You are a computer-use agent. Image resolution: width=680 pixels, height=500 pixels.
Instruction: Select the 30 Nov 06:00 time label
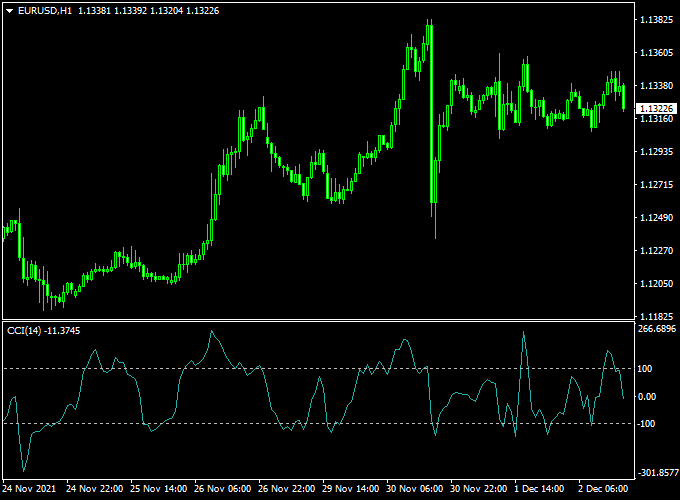[x=415, y=489]
